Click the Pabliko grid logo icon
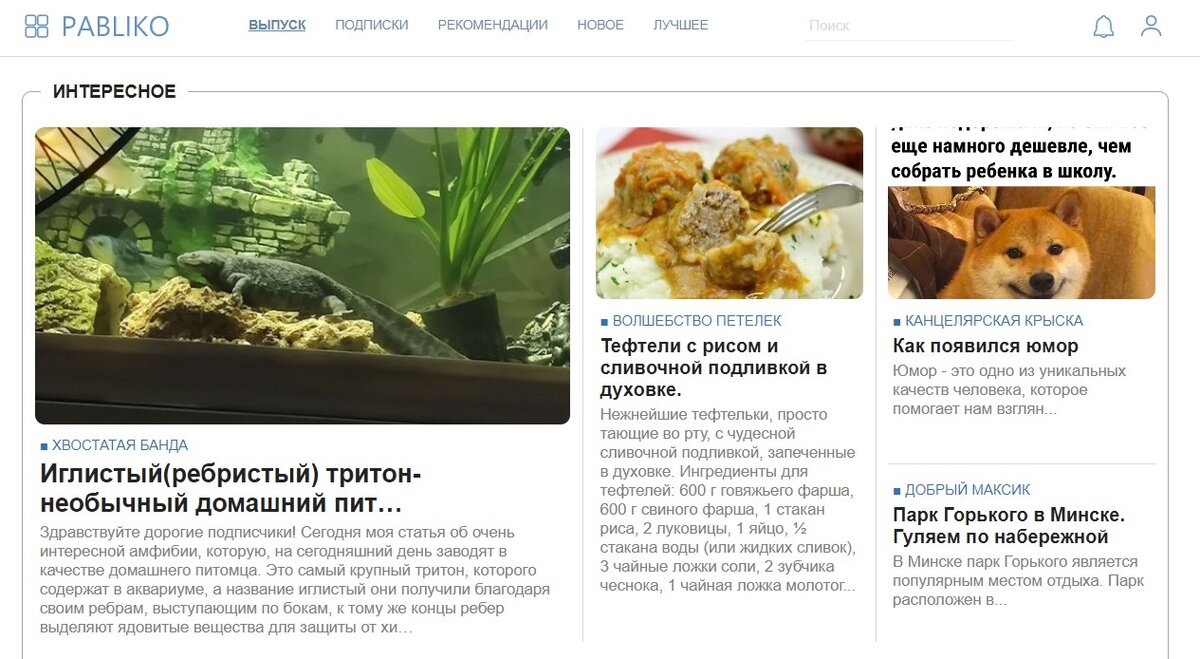1200x659 pixels. point(36,26)
